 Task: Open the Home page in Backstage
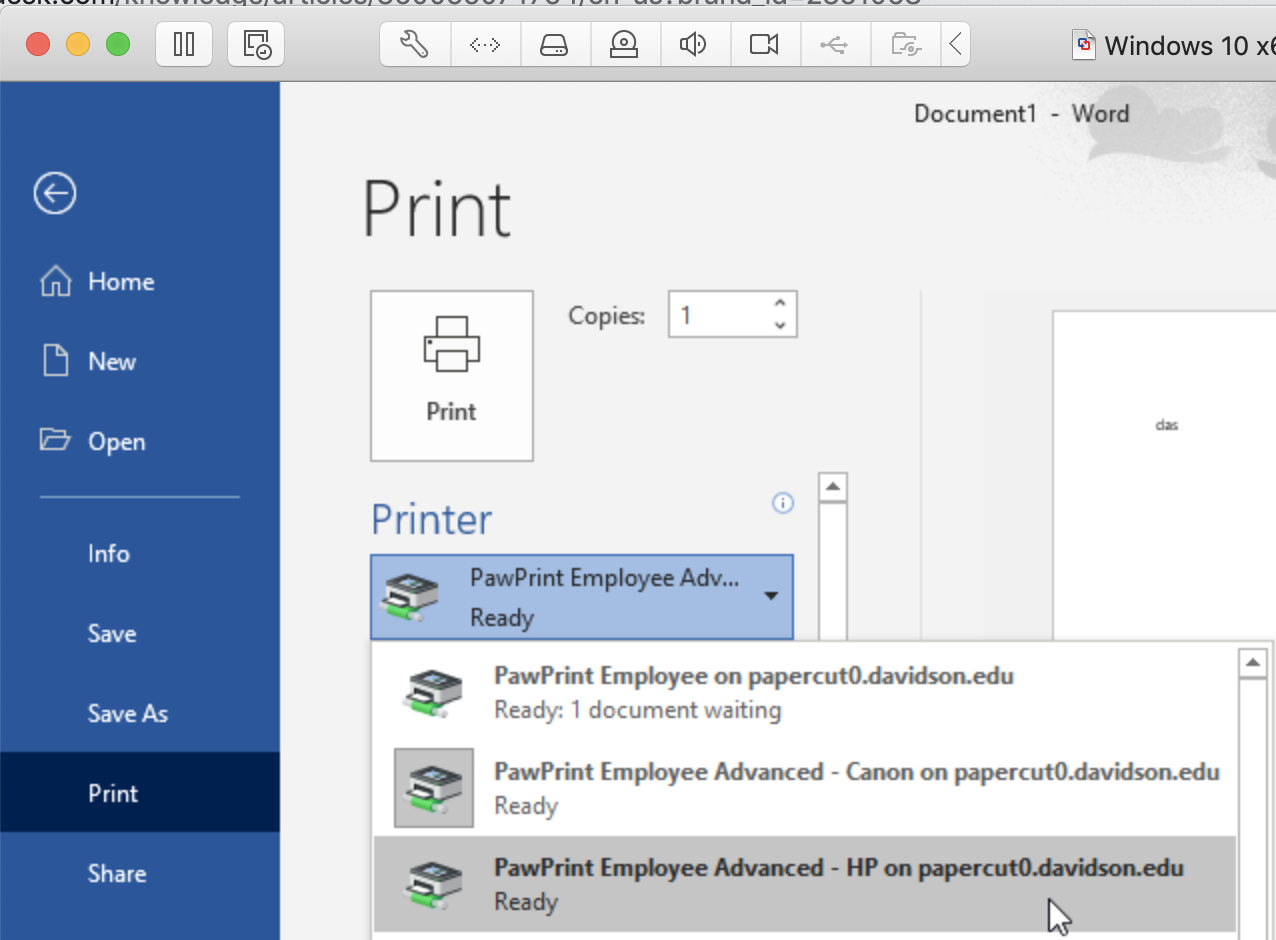(x=140, y=281)
